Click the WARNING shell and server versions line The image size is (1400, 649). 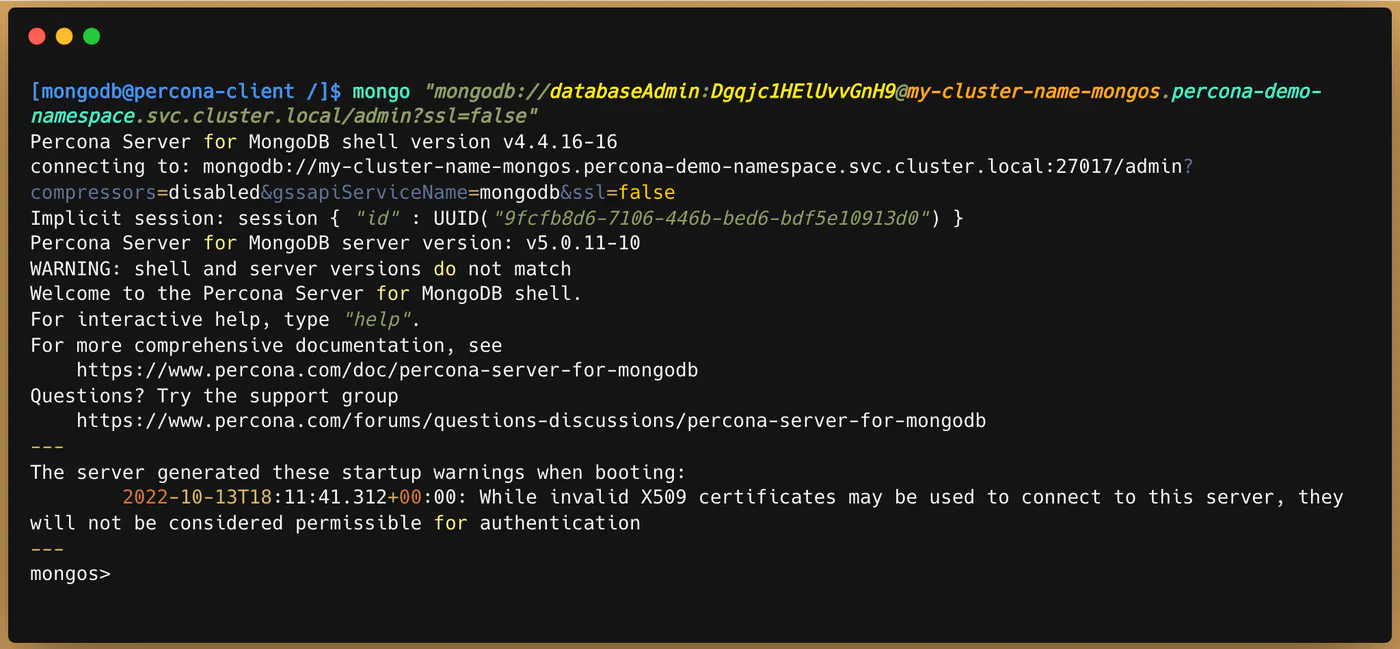pyautogui.click(x=301, y=269)
